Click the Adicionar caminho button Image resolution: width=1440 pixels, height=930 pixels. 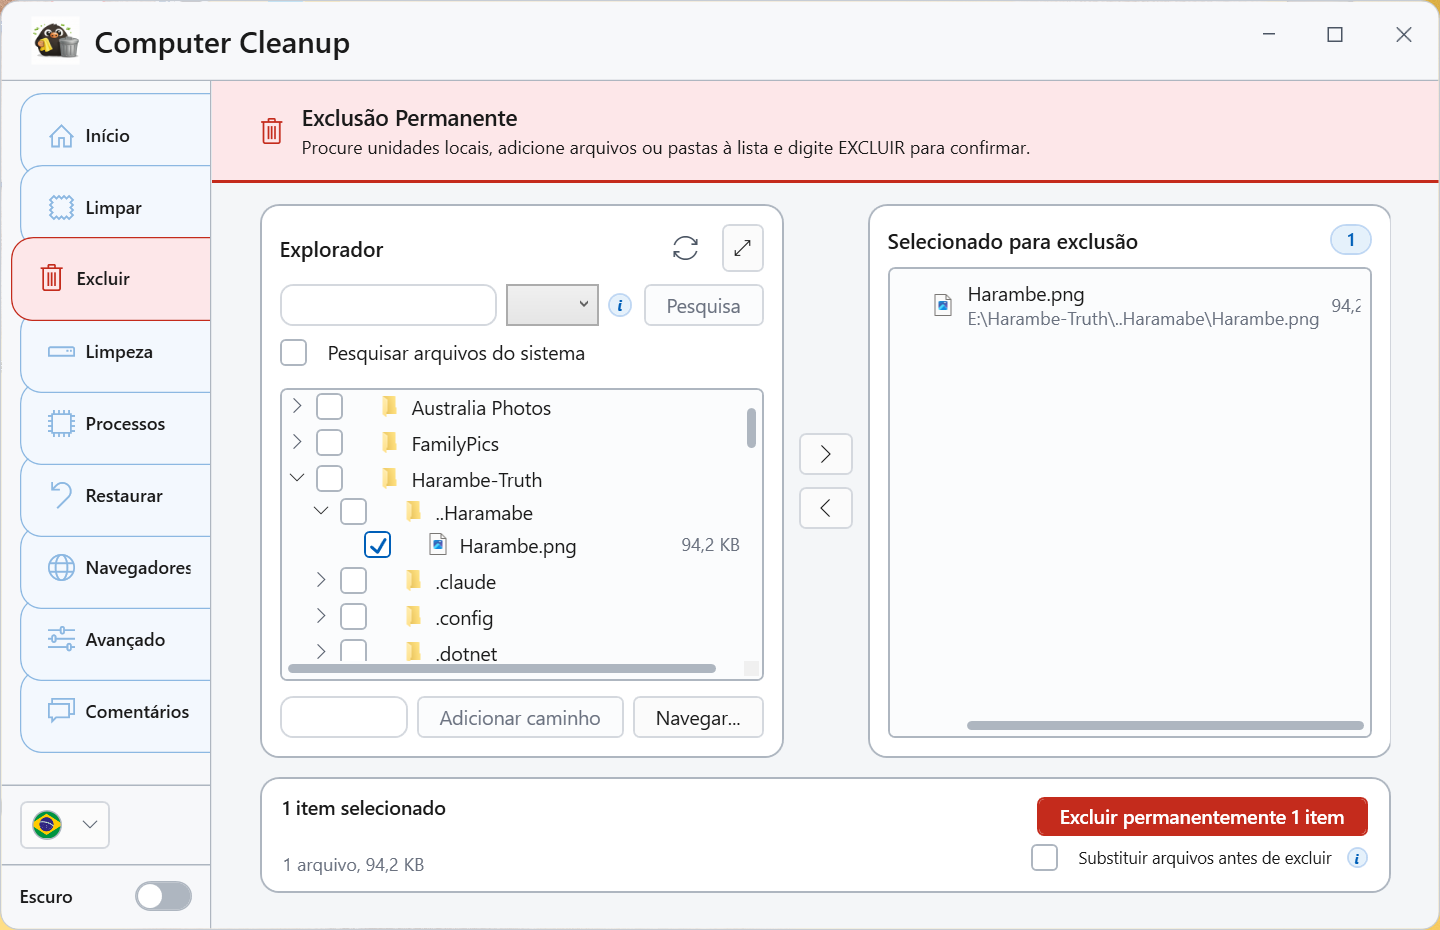tap(520, 717)
